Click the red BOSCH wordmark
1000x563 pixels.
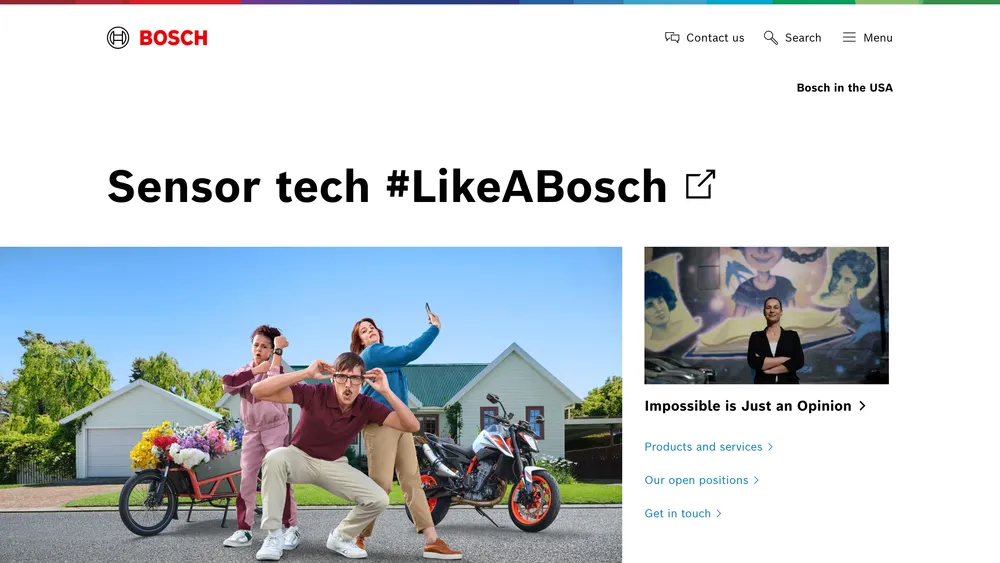click(173, 38)
